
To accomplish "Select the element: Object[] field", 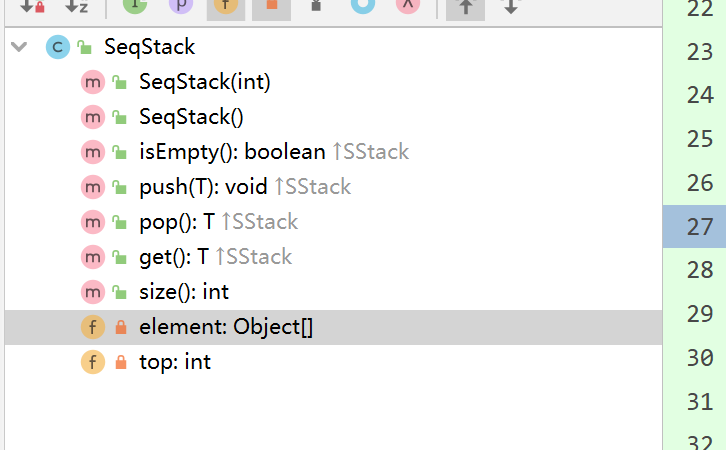I will point(226,327).
